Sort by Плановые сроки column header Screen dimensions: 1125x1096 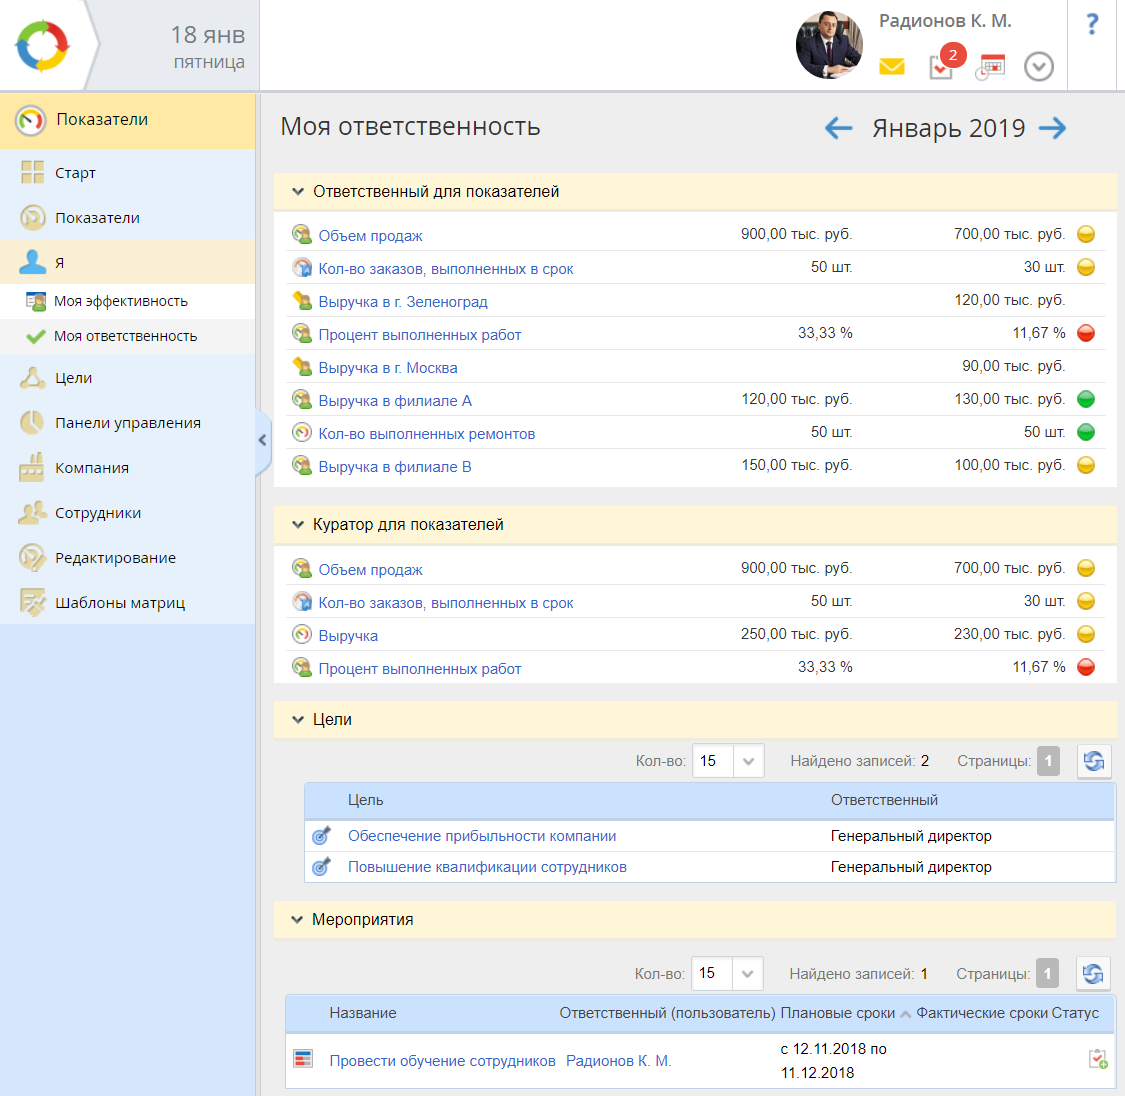tap(838, 1013)
